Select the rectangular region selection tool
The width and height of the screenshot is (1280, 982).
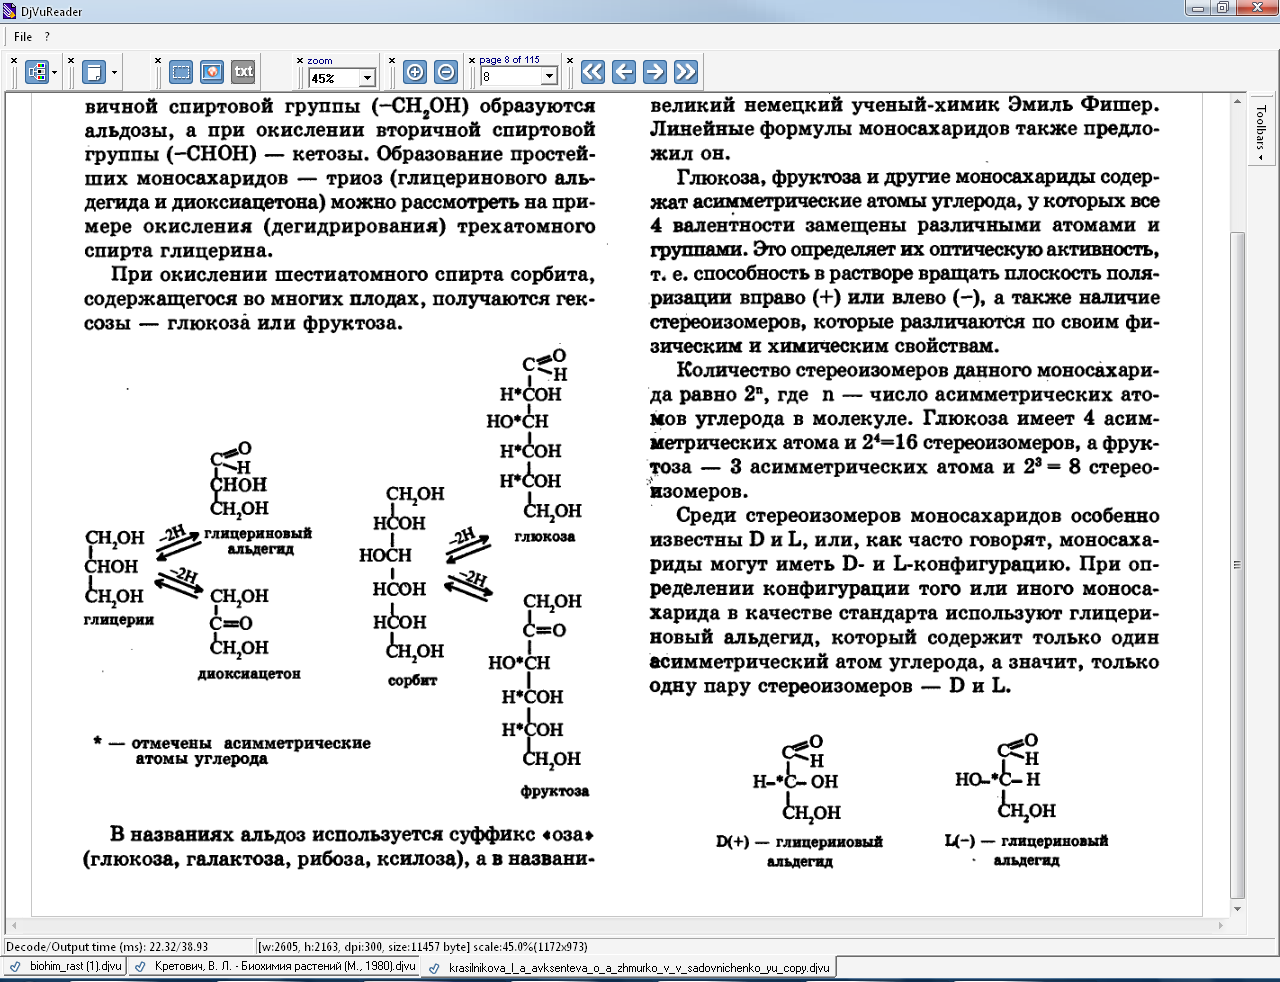[x=181, y=72]
